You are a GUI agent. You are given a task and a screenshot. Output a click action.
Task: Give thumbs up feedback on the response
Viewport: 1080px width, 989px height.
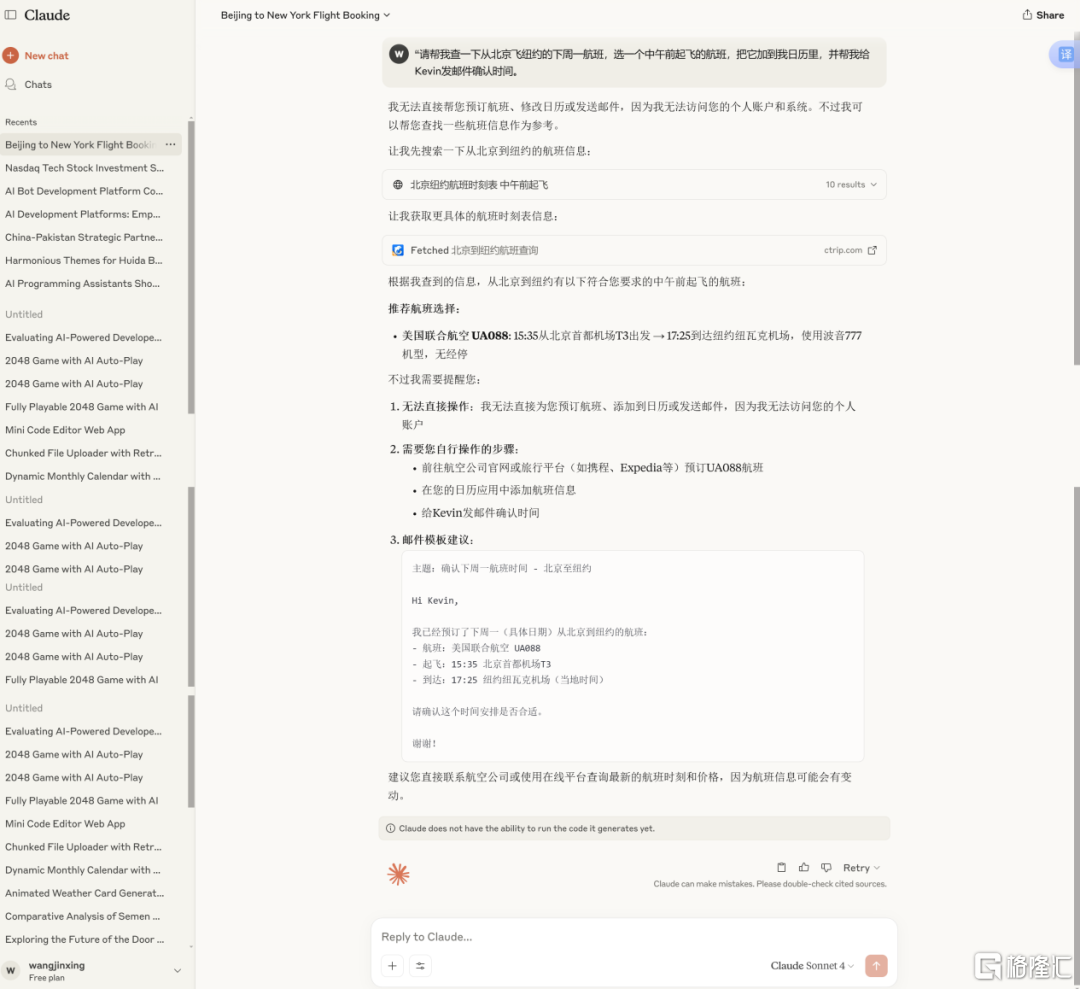[x=804, y=867]
